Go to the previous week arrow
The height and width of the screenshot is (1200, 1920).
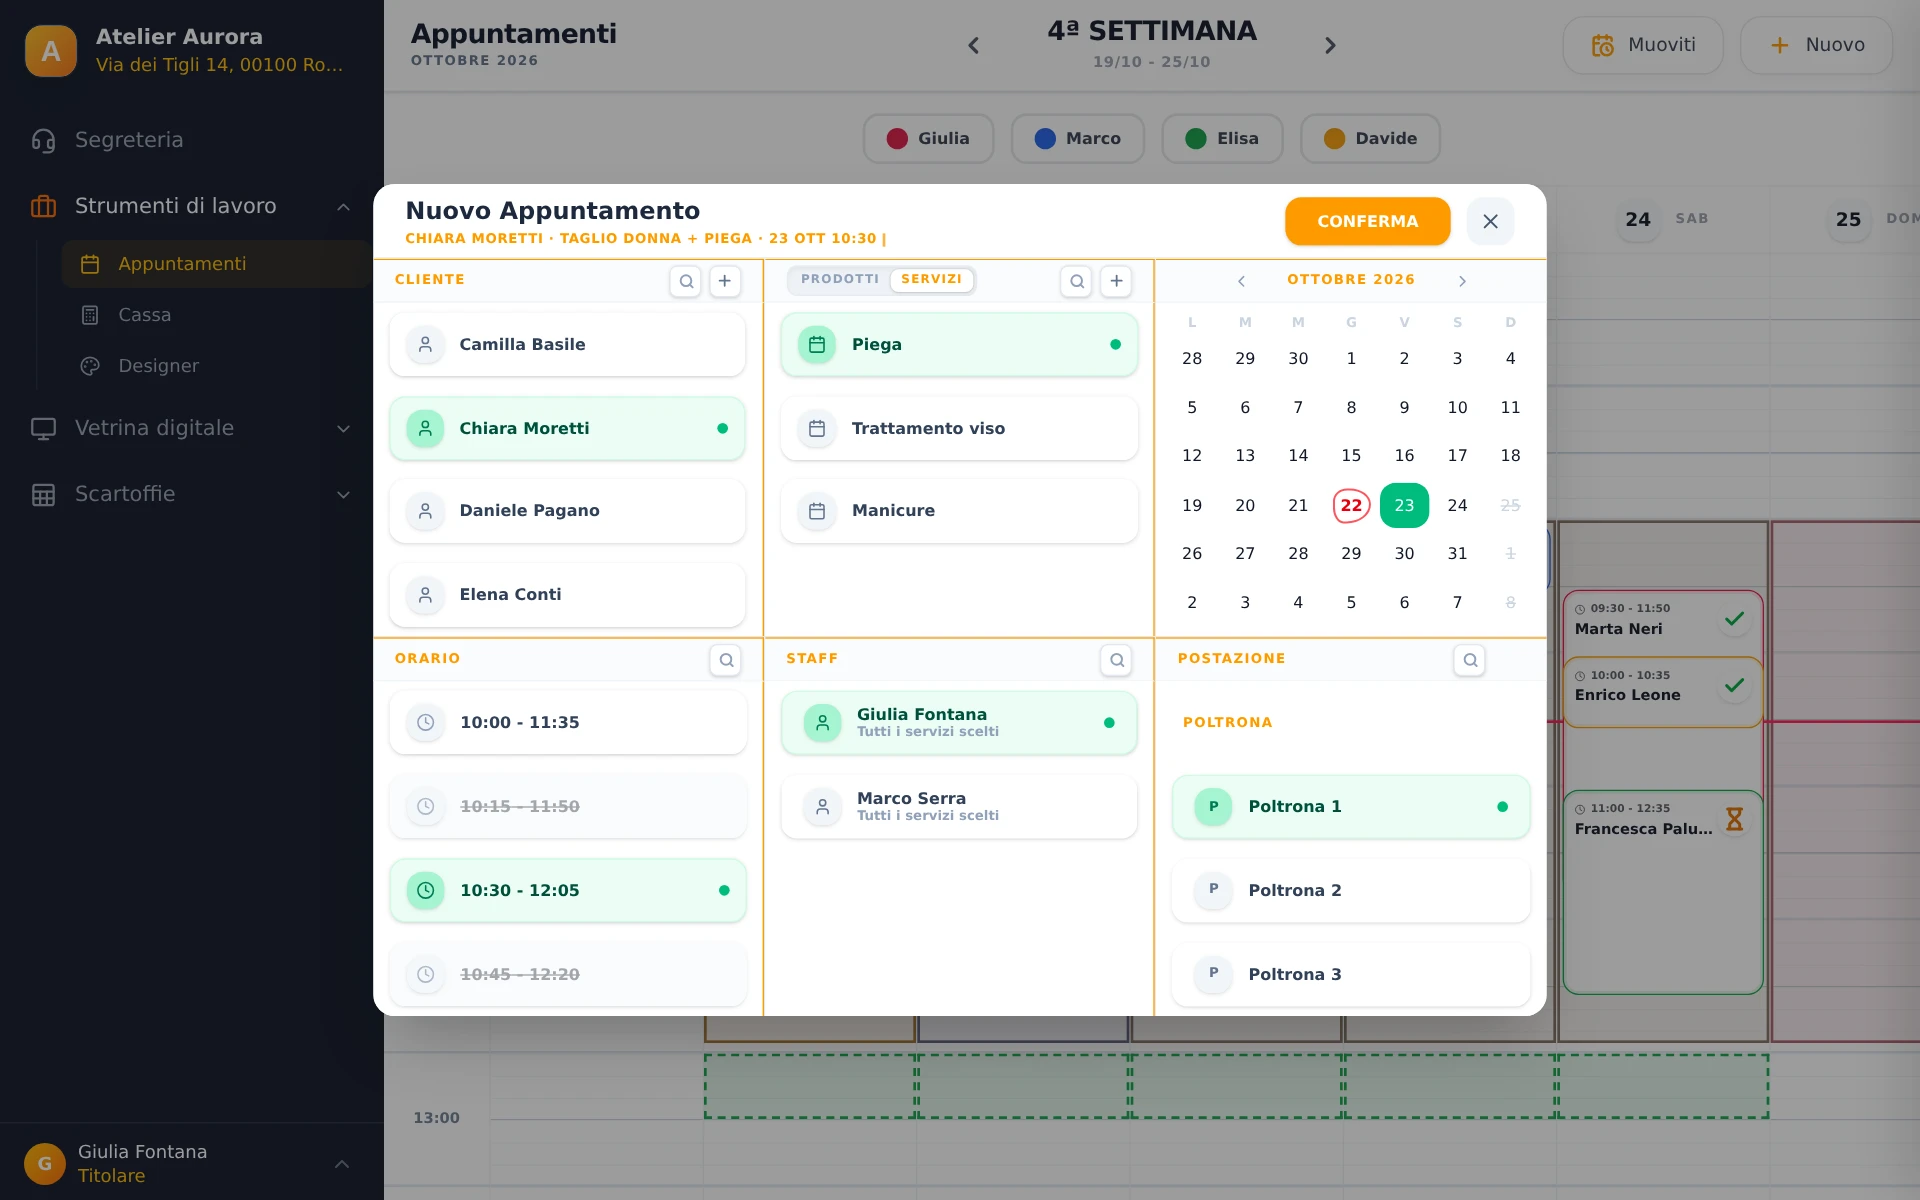click(x=974, y=46)
